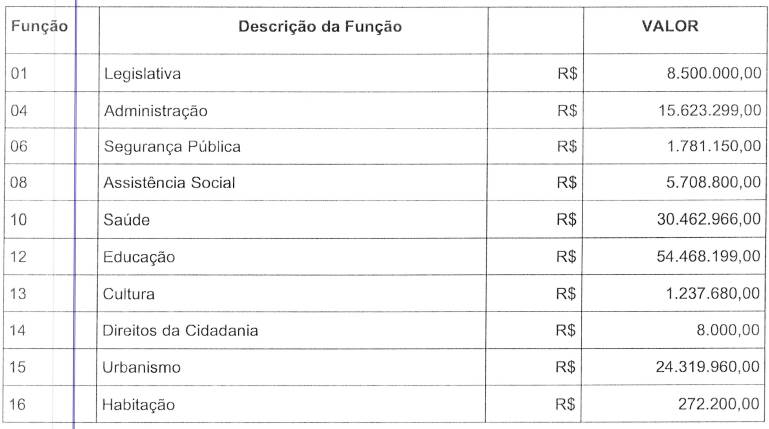Select the 'Saúde' description cell
This screenshot has height=429, width=769.
tap(126, 220)
